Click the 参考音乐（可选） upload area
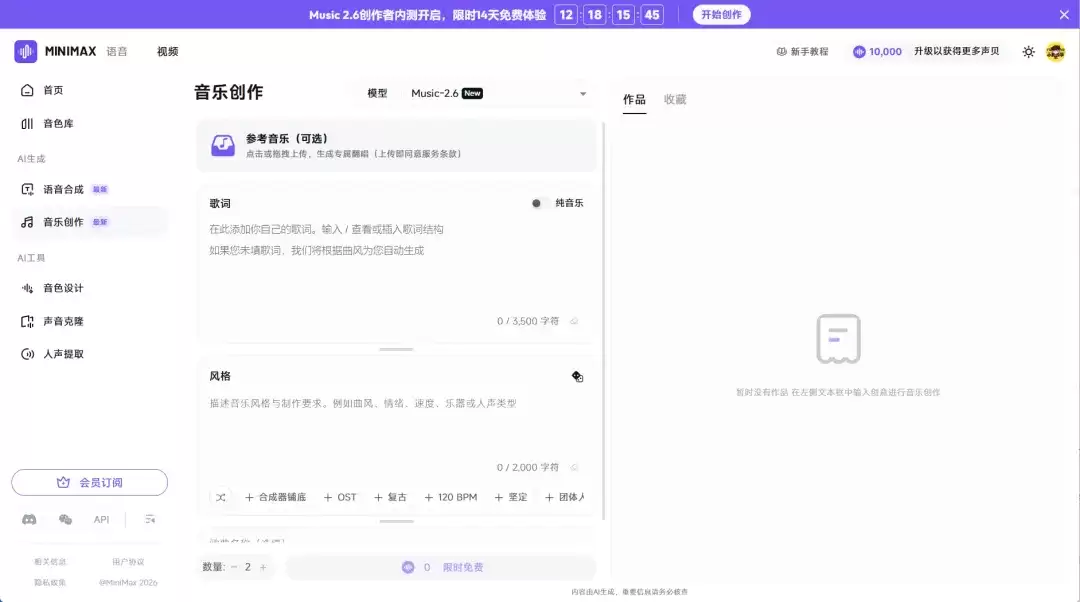The image size is (1080, 602). coord(396,145)
